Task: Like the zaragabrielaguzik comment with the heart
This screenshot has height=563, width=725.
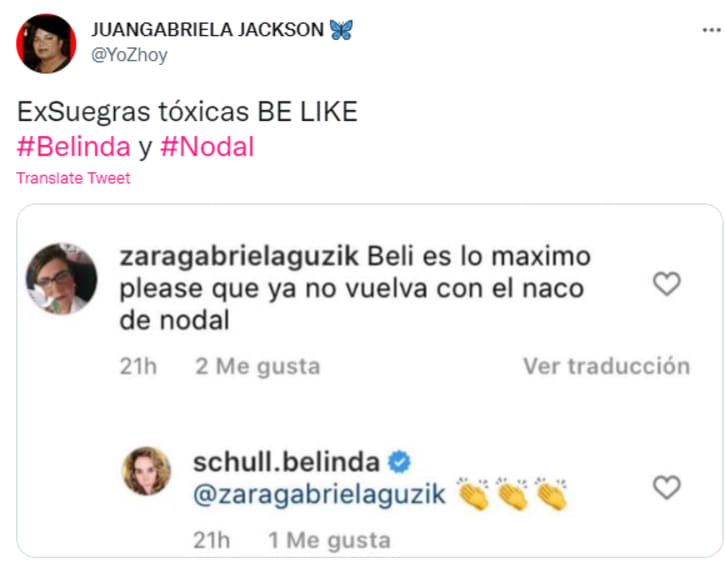Action: point(667,283)
